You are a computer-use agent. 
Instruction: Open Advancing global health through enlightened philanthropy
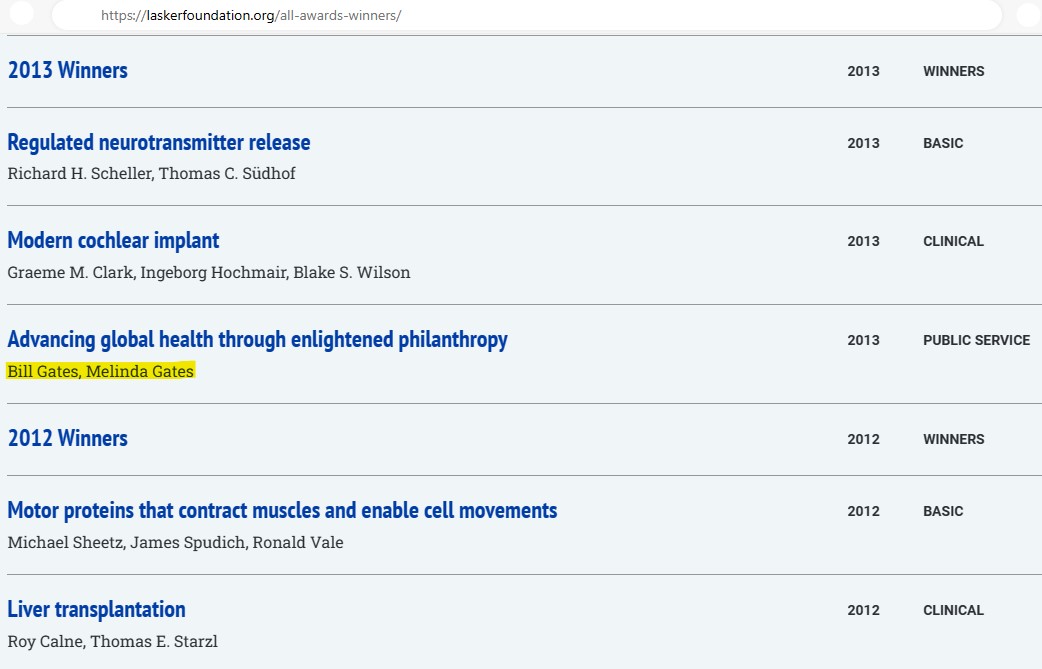[257, 339]
